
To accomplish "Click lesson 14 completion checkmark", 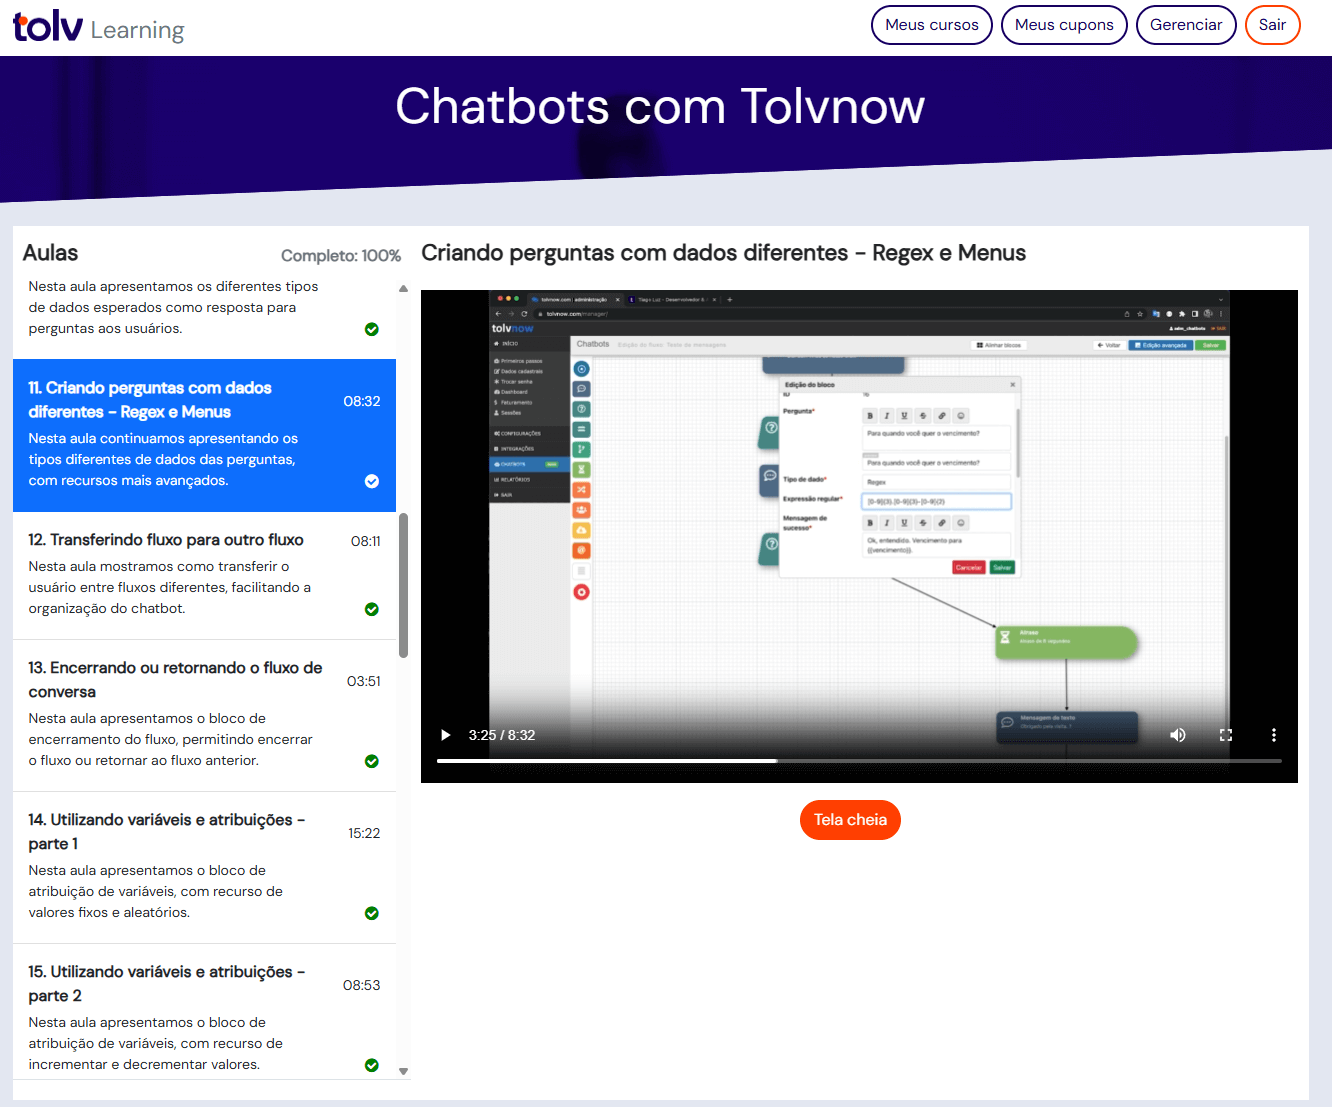I will pyautogui.click(x=372, y=913).
